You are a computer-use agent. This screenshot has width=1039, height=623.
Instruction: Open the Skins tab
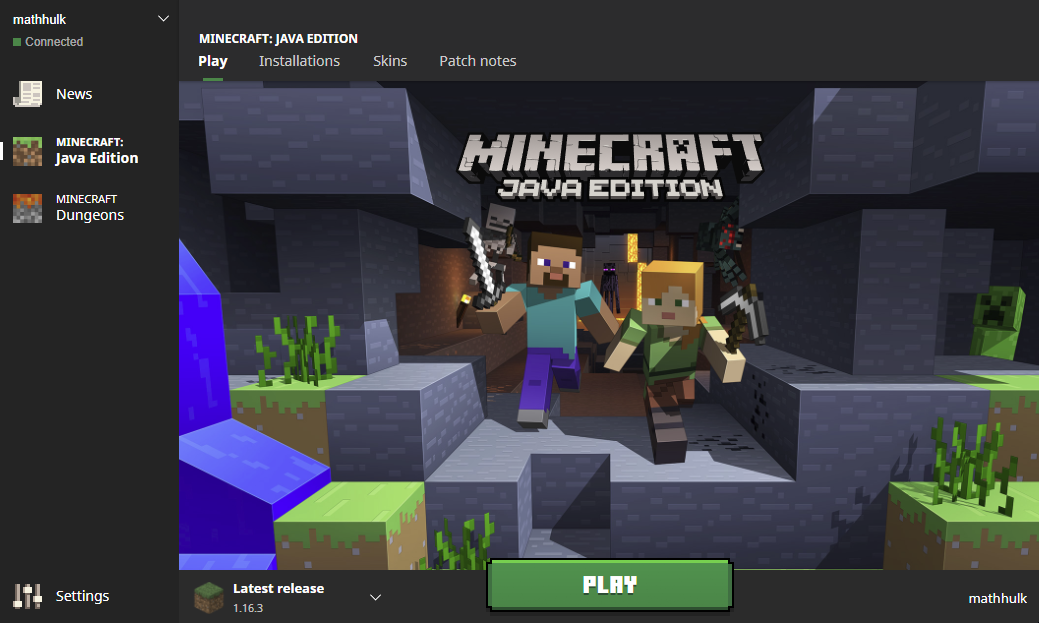point(390,61)
